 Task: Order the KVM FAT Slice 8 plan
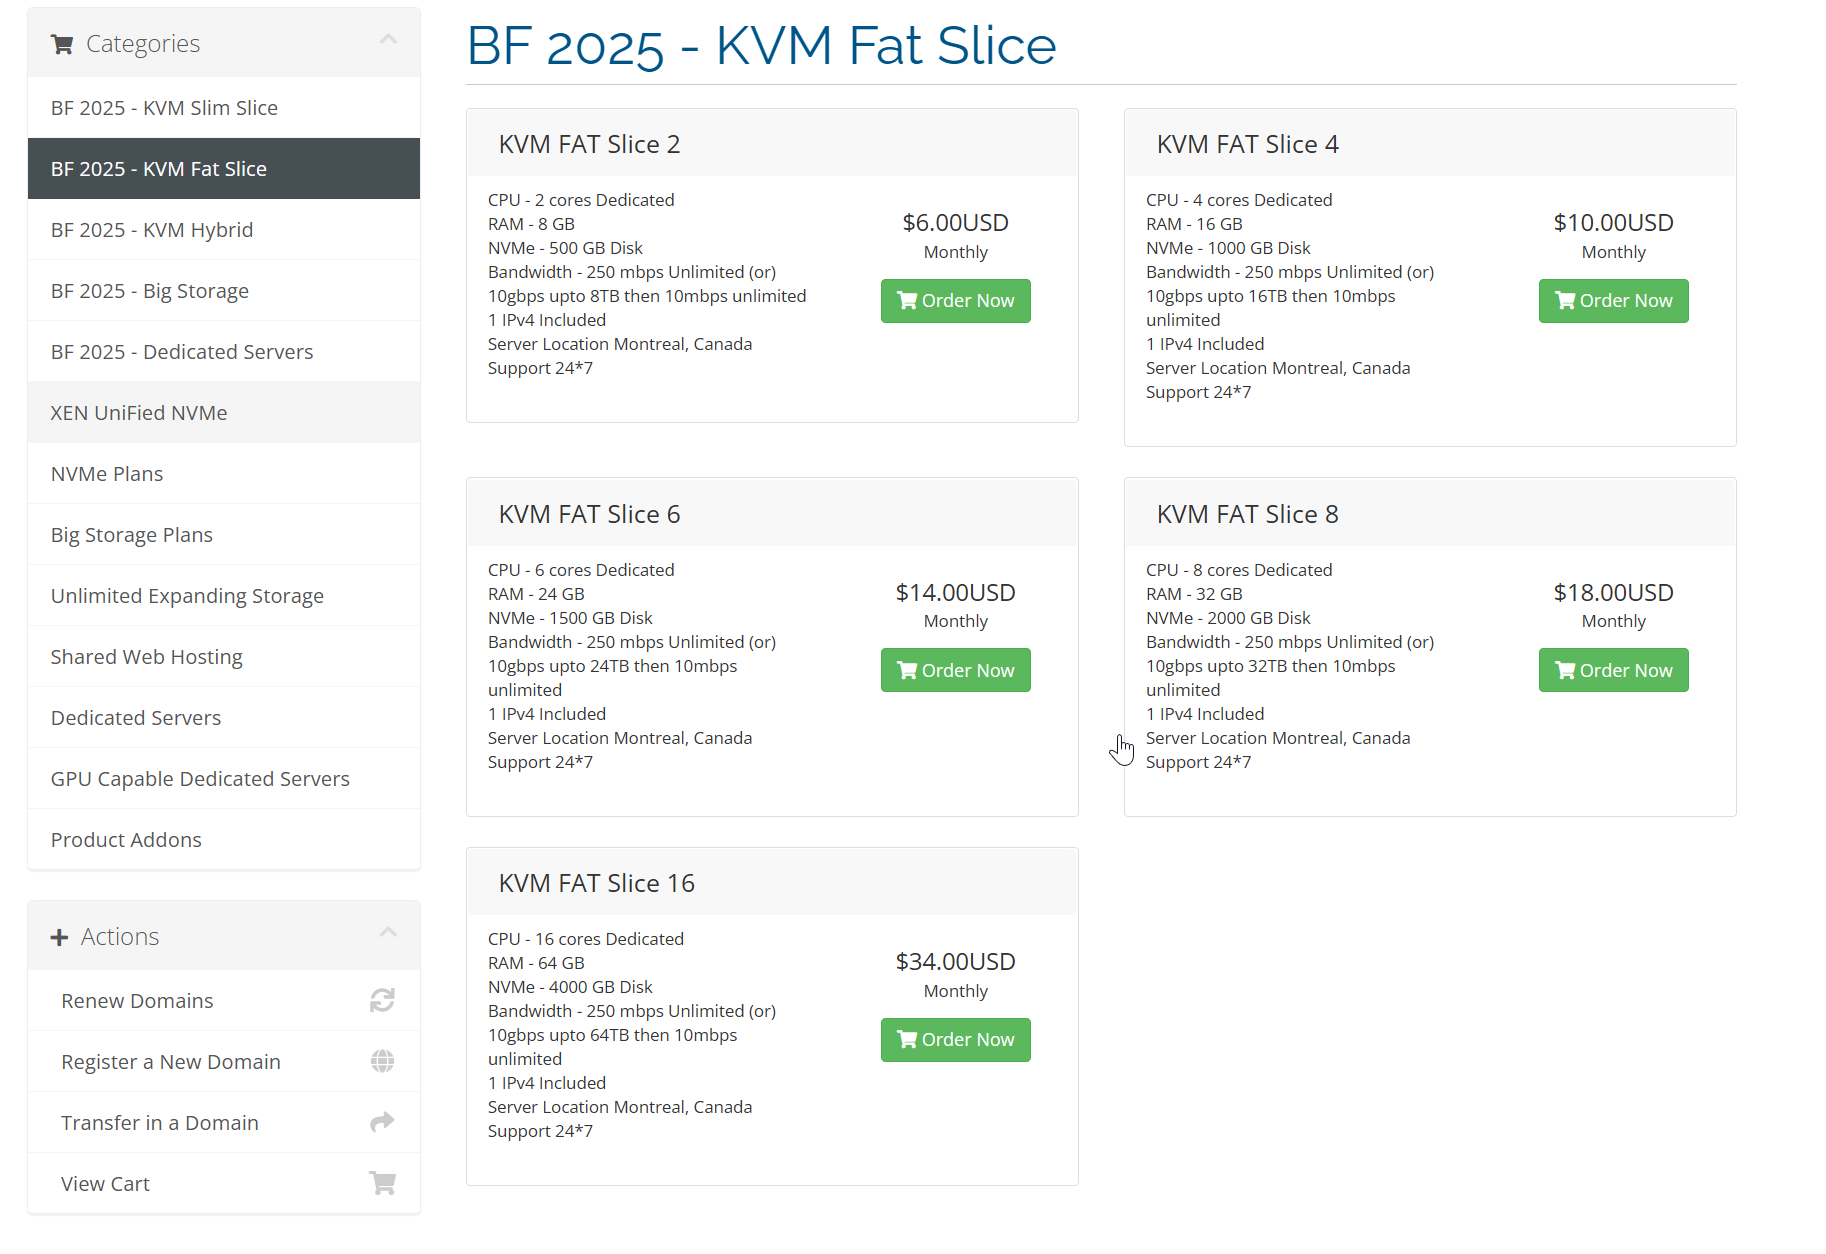[x=1613, y=670]
